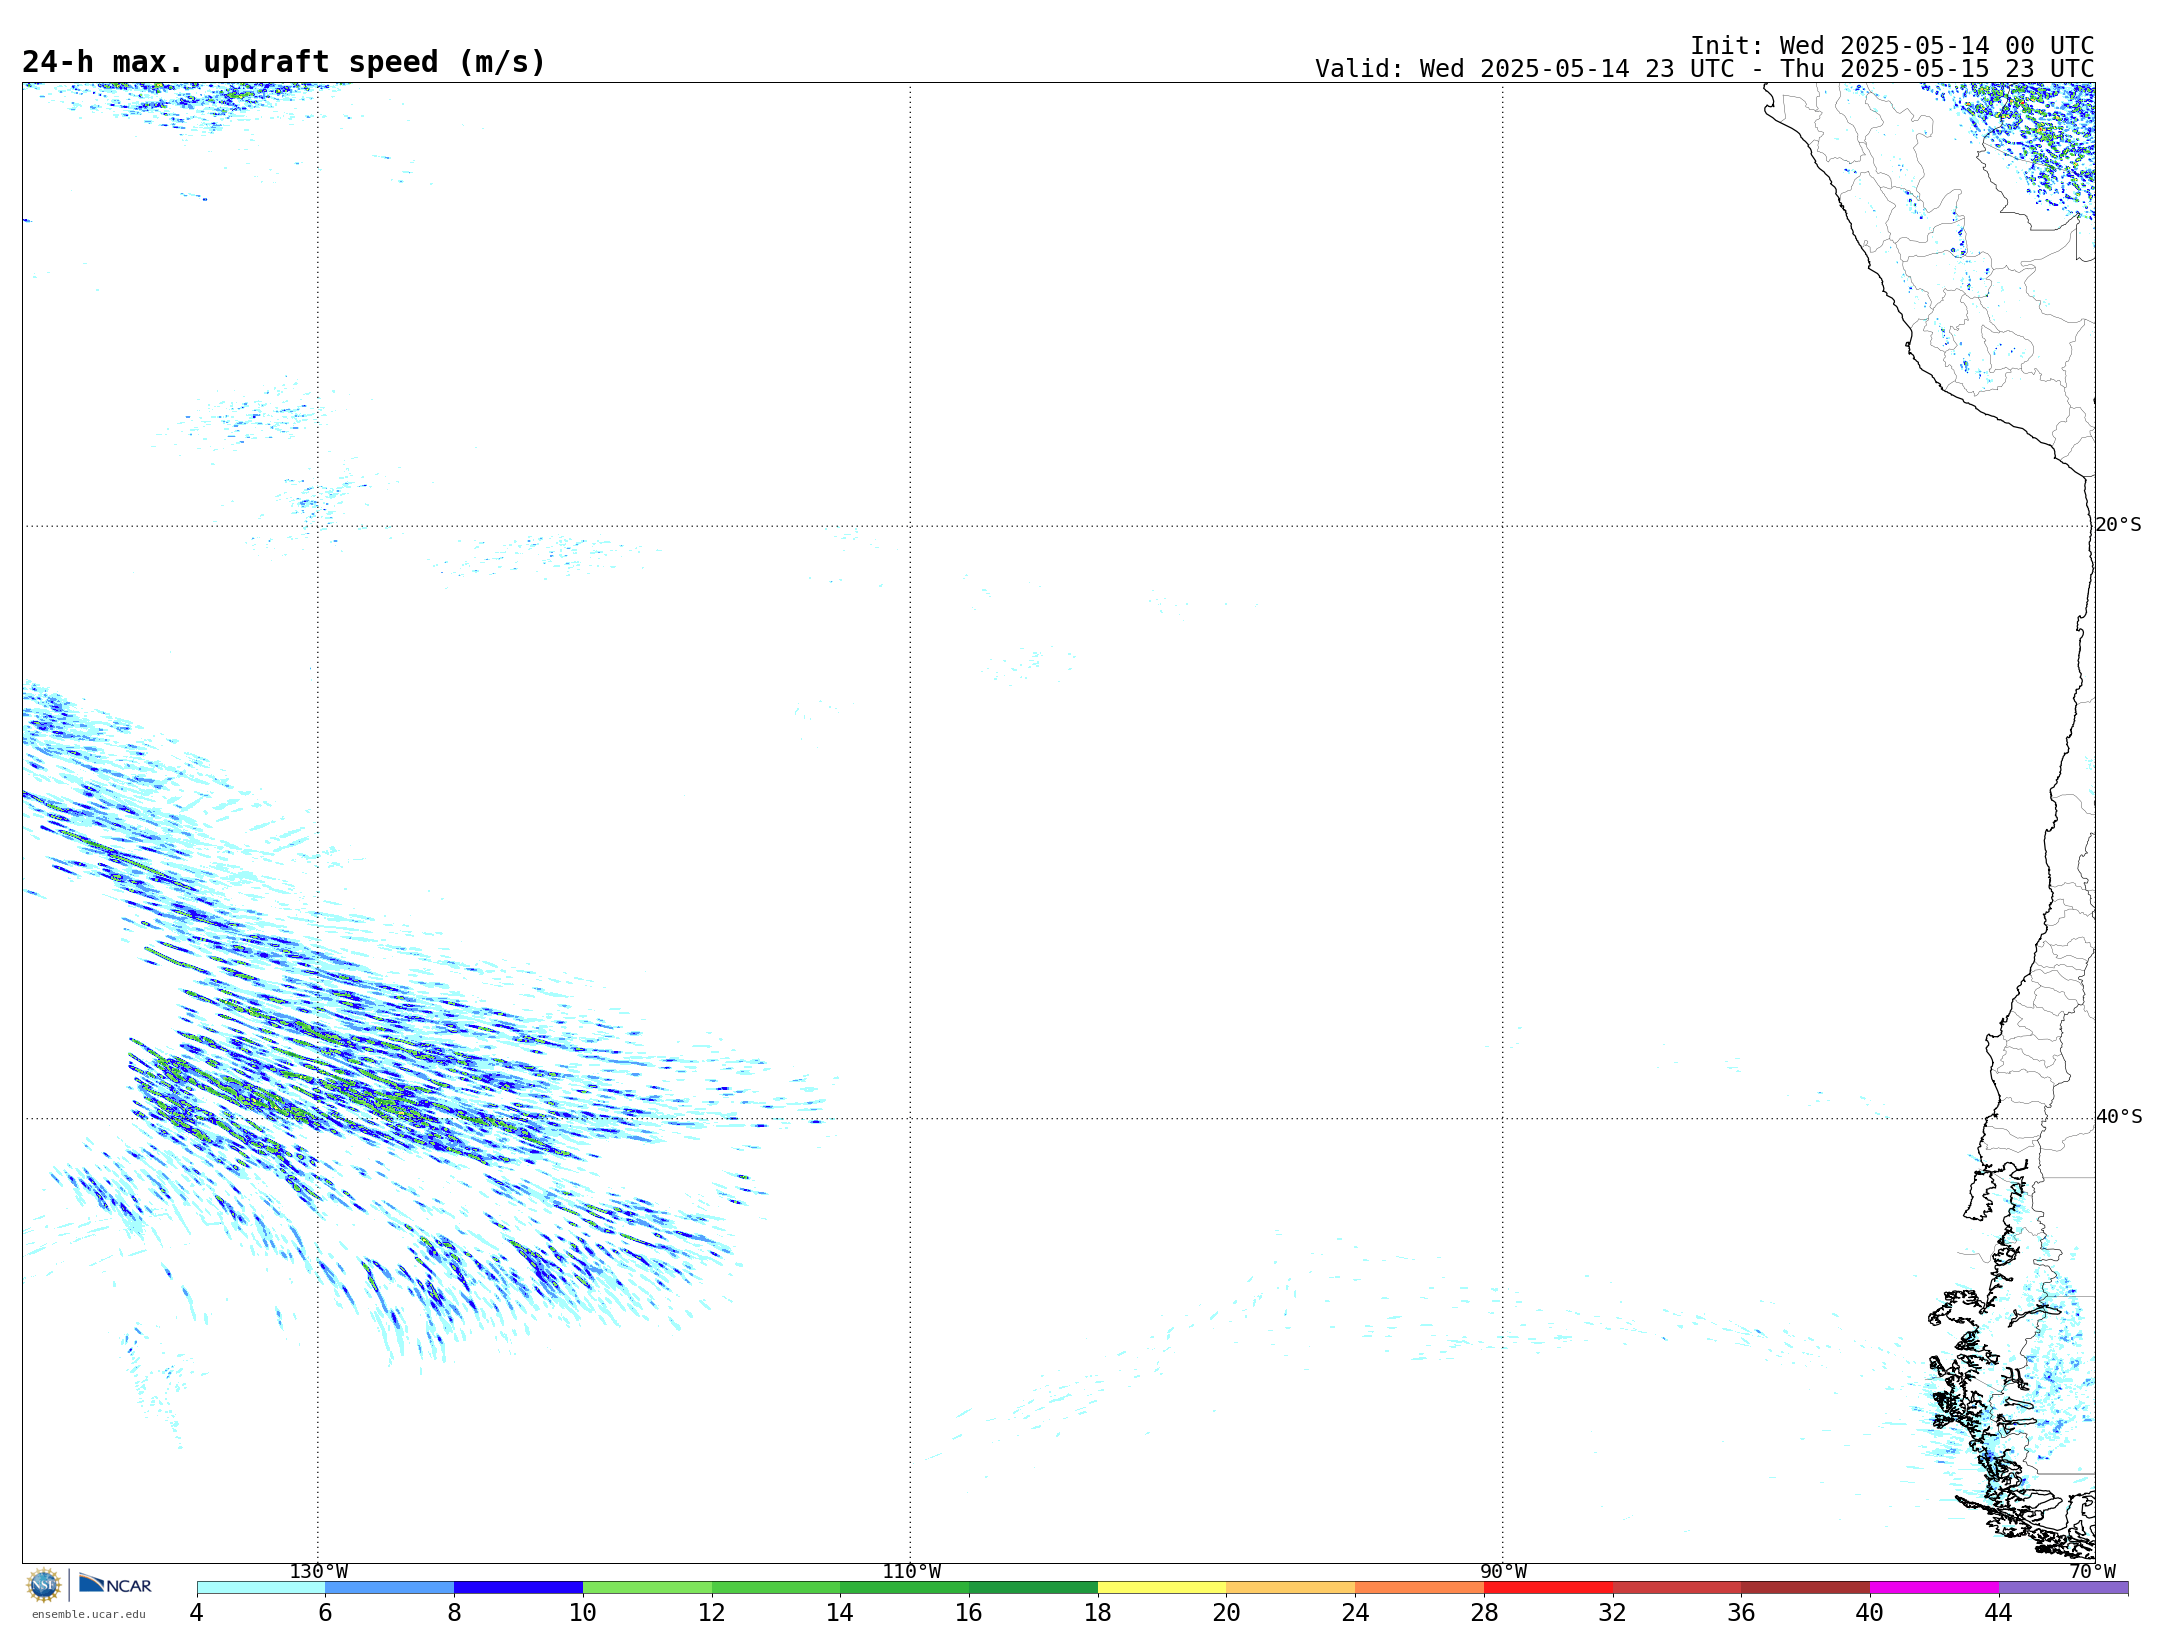The image size is (2160, 1626).
Task: Click the 90°W longitude label
Action: pyautogui.click(x=1503, y=1571)
